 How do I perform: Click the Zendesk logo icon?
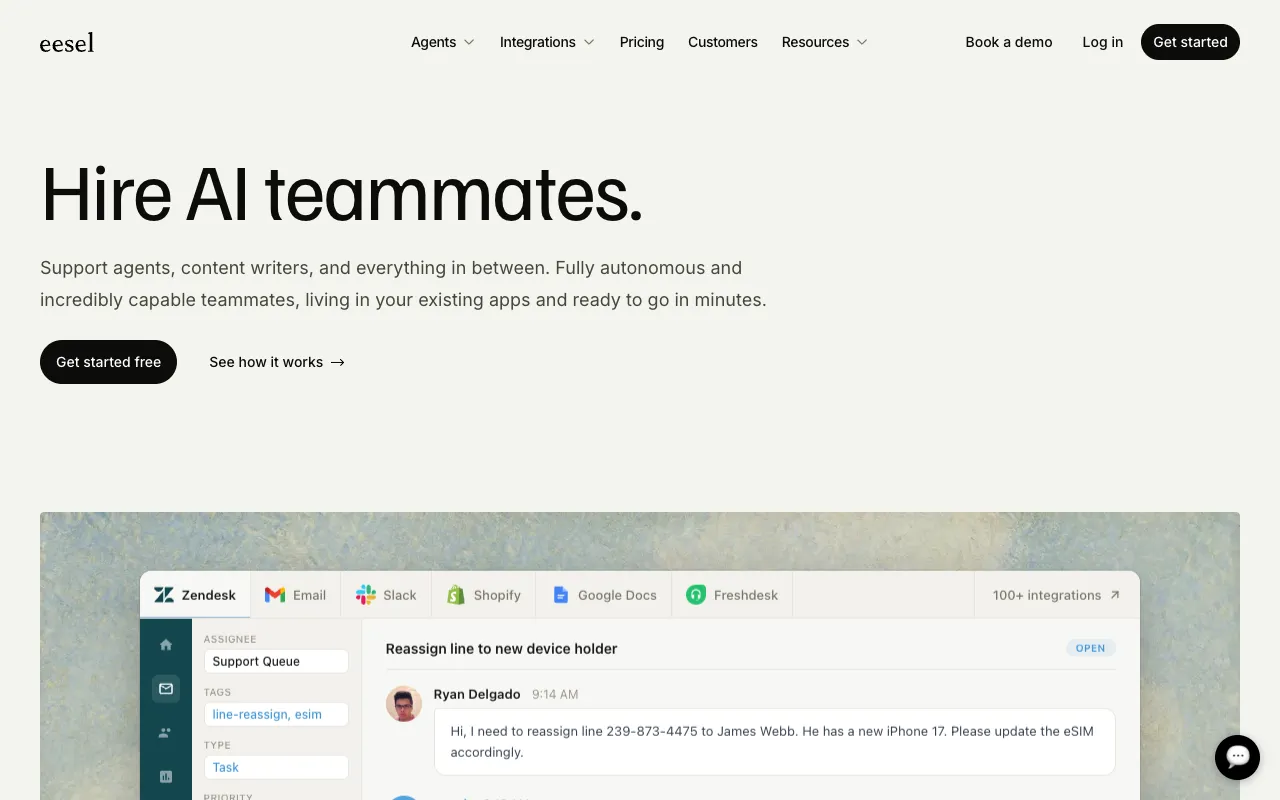tap(164, 595)
